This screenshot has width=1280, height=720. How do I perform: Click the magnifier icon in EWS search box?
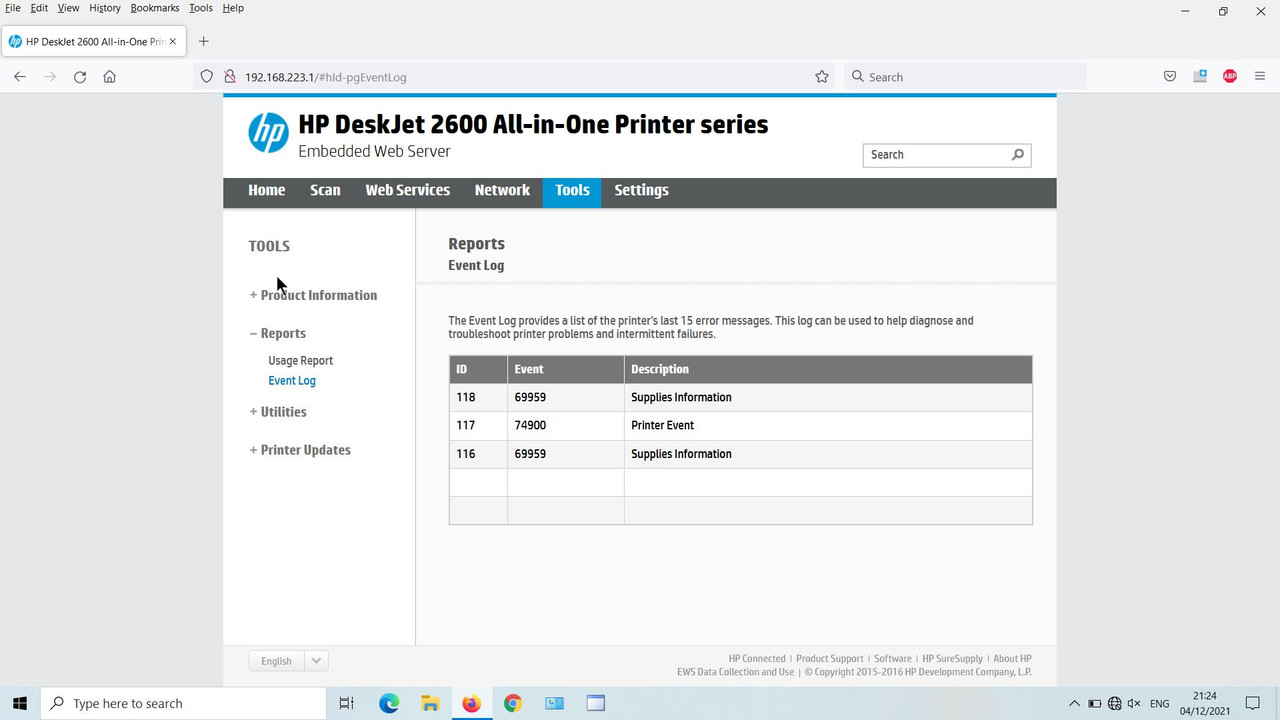click(x=1018, y=155)
